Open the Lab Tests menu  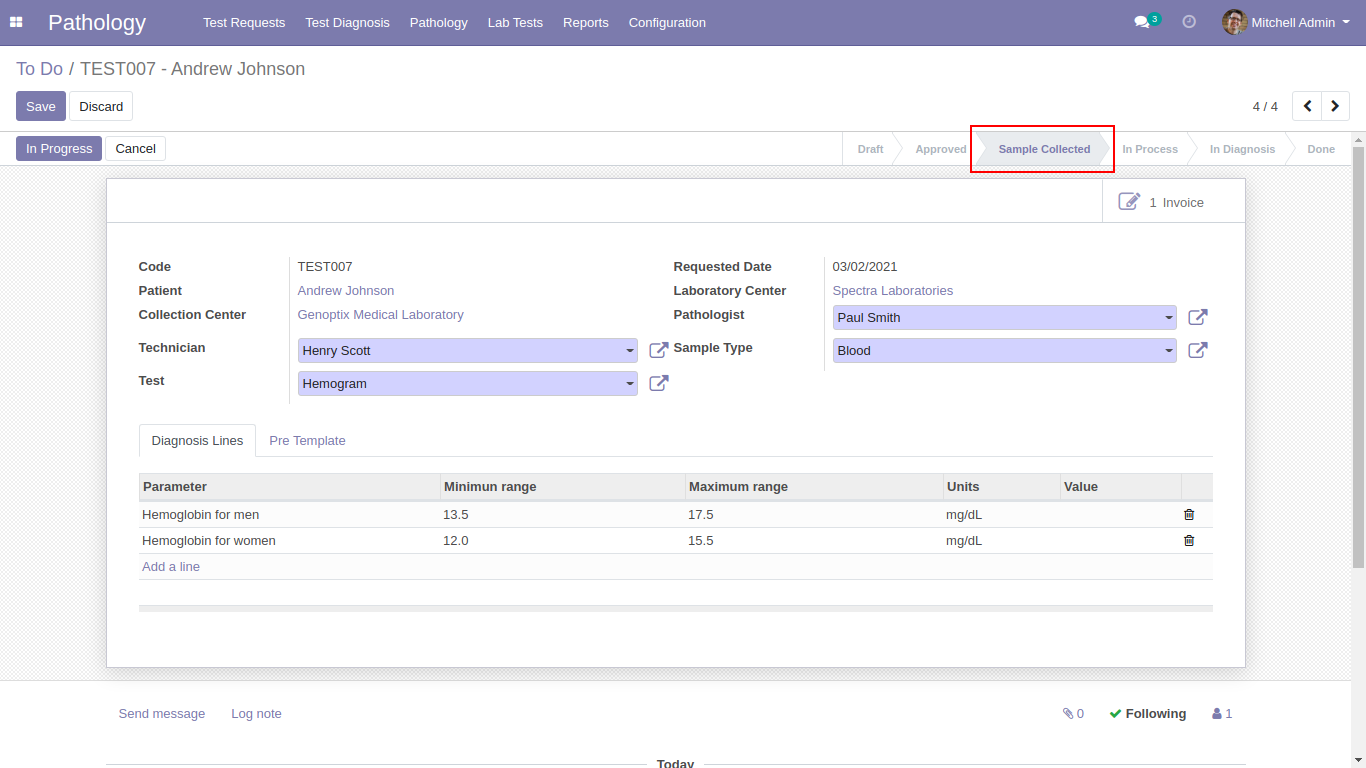coord(515,22)
